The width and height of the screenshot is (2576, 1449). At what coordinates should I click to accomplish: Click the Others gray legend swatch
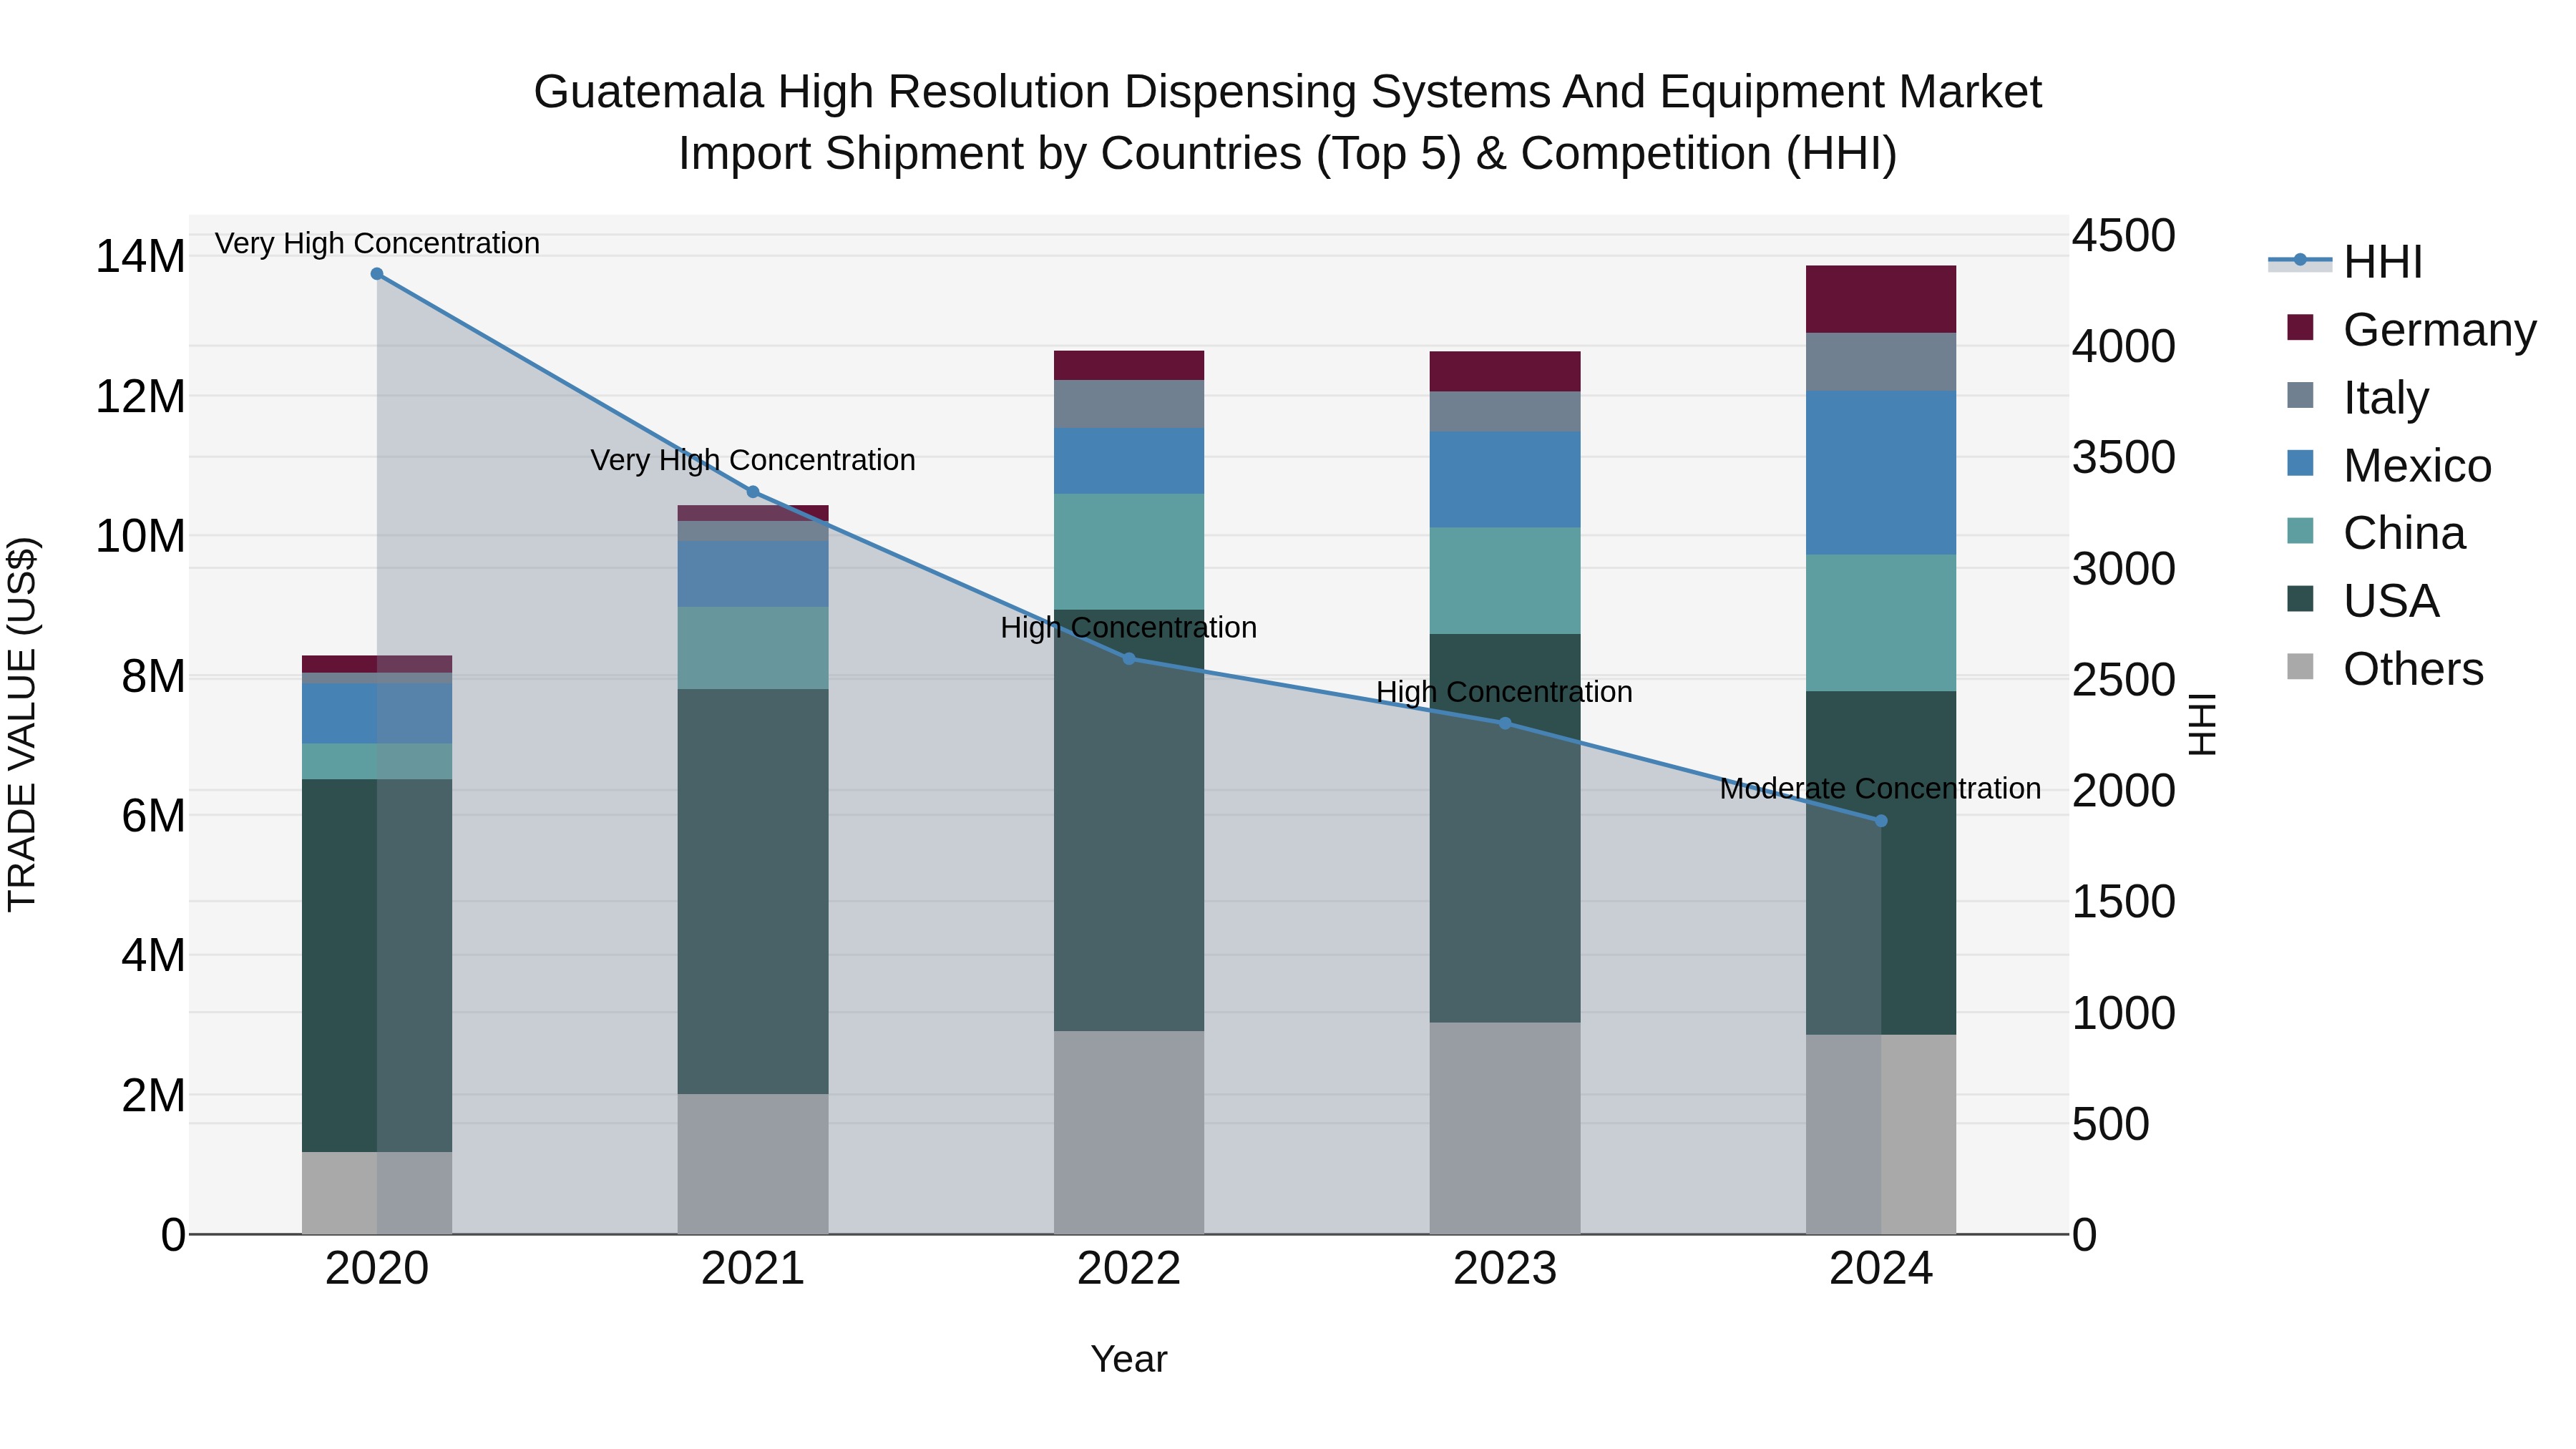point(2300,667)
